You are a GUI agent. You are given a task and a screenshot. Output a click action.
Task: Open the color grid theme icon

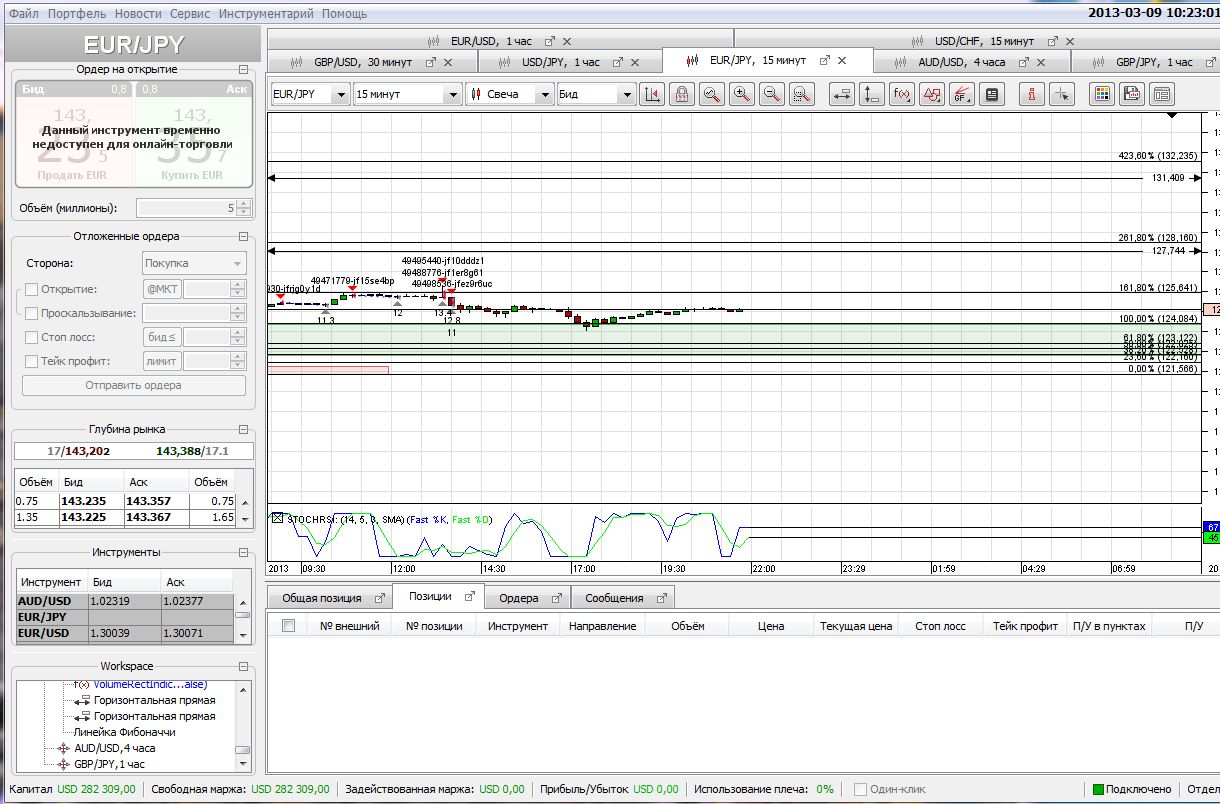tap(1101, 95)
